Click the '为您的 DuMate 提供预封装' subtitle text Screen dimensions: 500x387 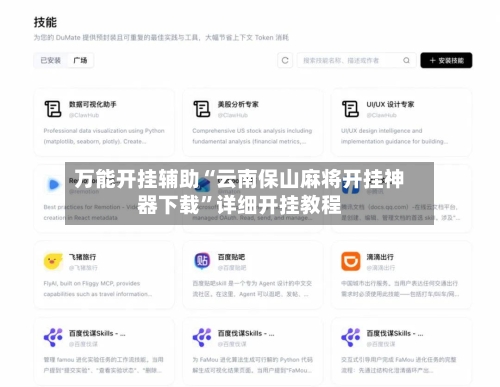[161, 37]
